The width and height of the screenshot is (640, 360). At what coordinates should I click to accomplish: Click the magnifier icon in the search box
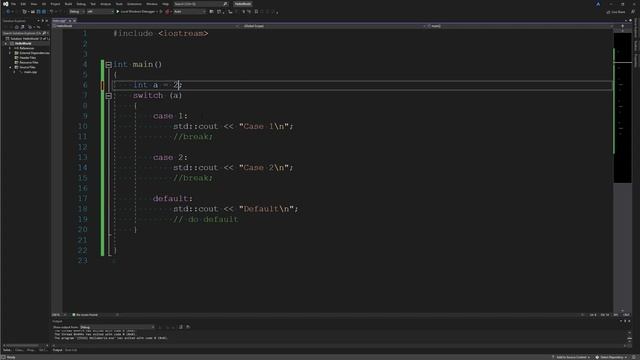[x=225, y=4]
